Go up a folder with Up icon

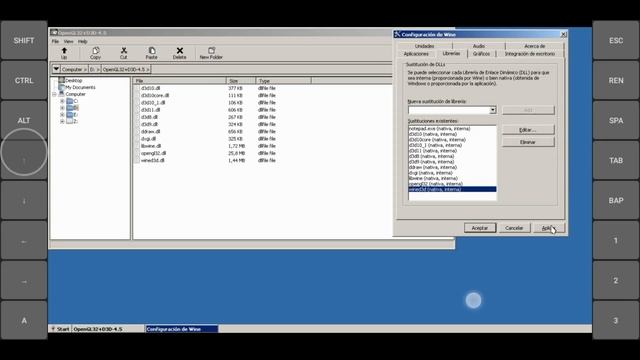pos(64,53)
